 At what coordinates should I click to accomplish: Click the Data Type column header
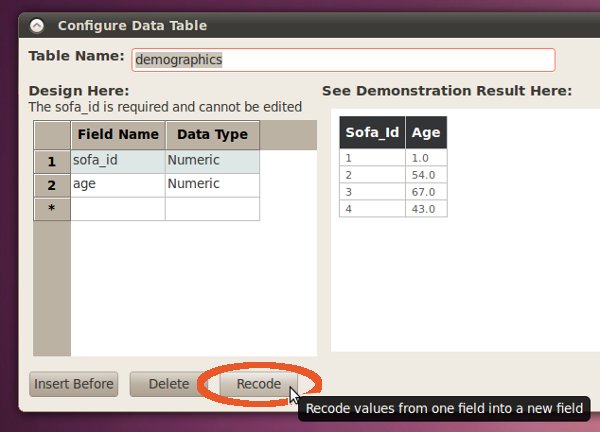click(x=213, y=135)
